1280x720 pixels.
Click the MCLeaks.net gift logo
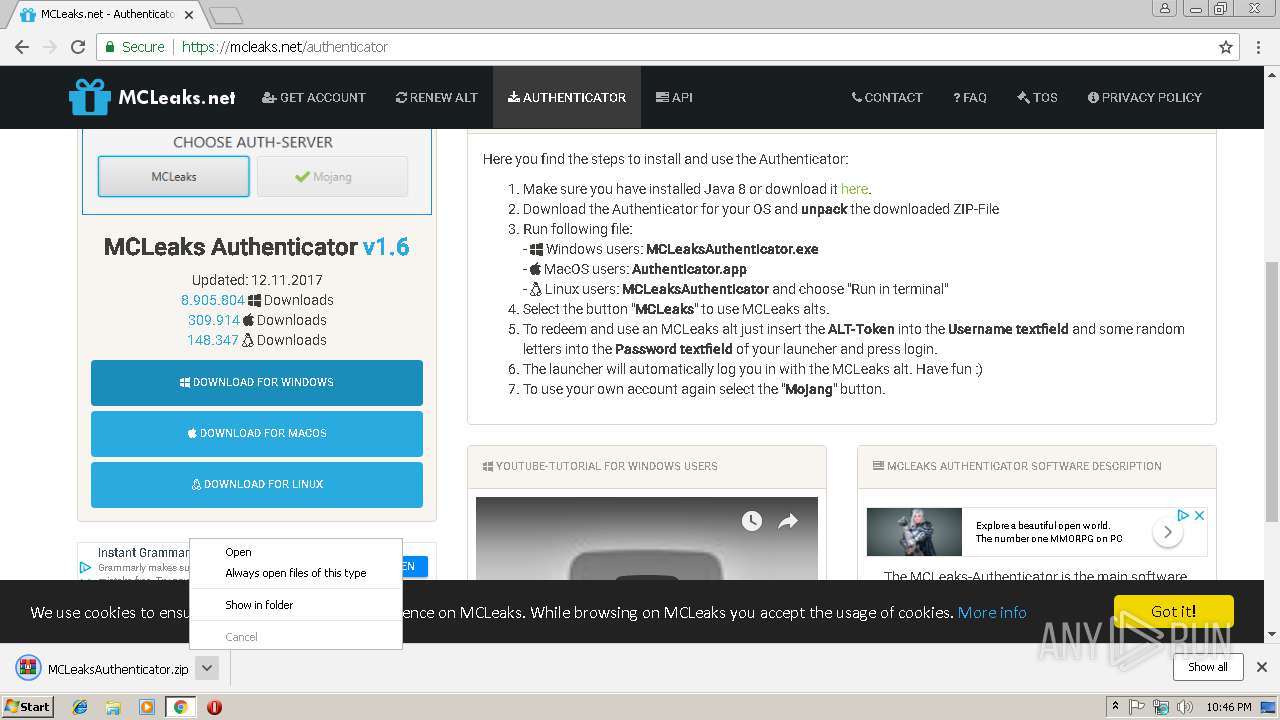point(89,97)
